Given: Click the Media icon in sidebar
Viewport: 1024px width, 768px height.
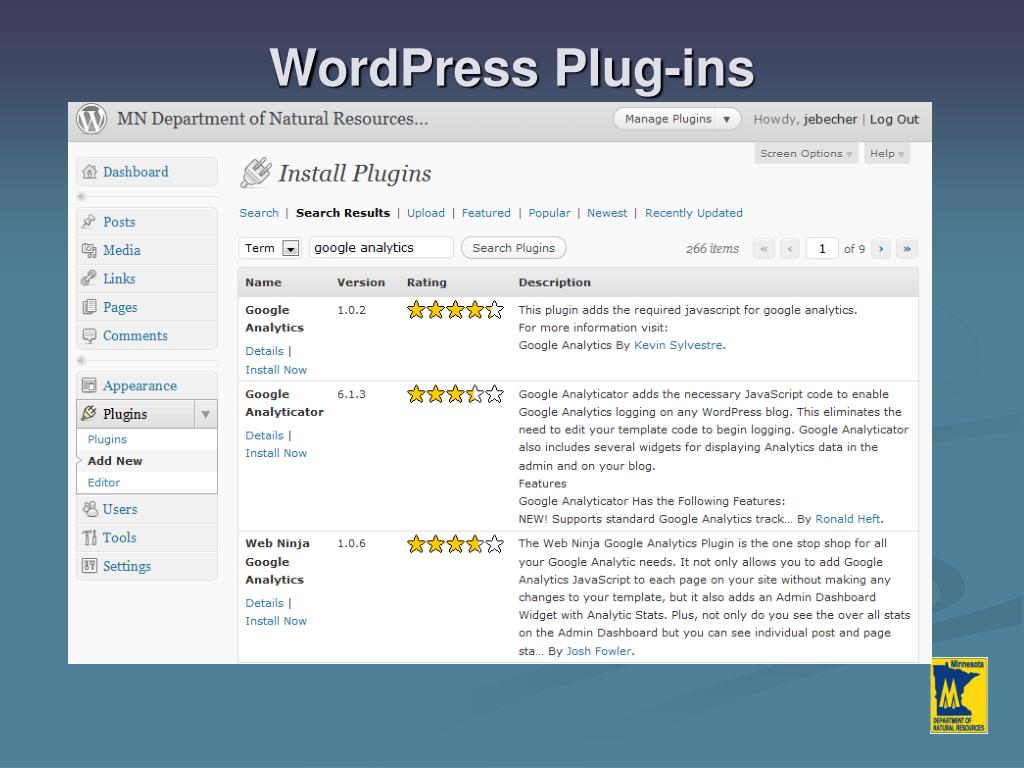Looking at the screenshot, I should point(89,250).
